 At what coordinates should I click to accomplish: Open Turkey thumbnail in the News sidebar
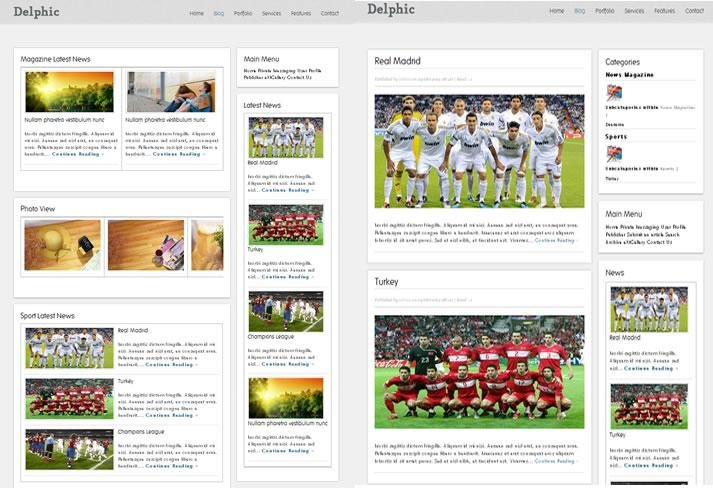click(x=649, y=406)
